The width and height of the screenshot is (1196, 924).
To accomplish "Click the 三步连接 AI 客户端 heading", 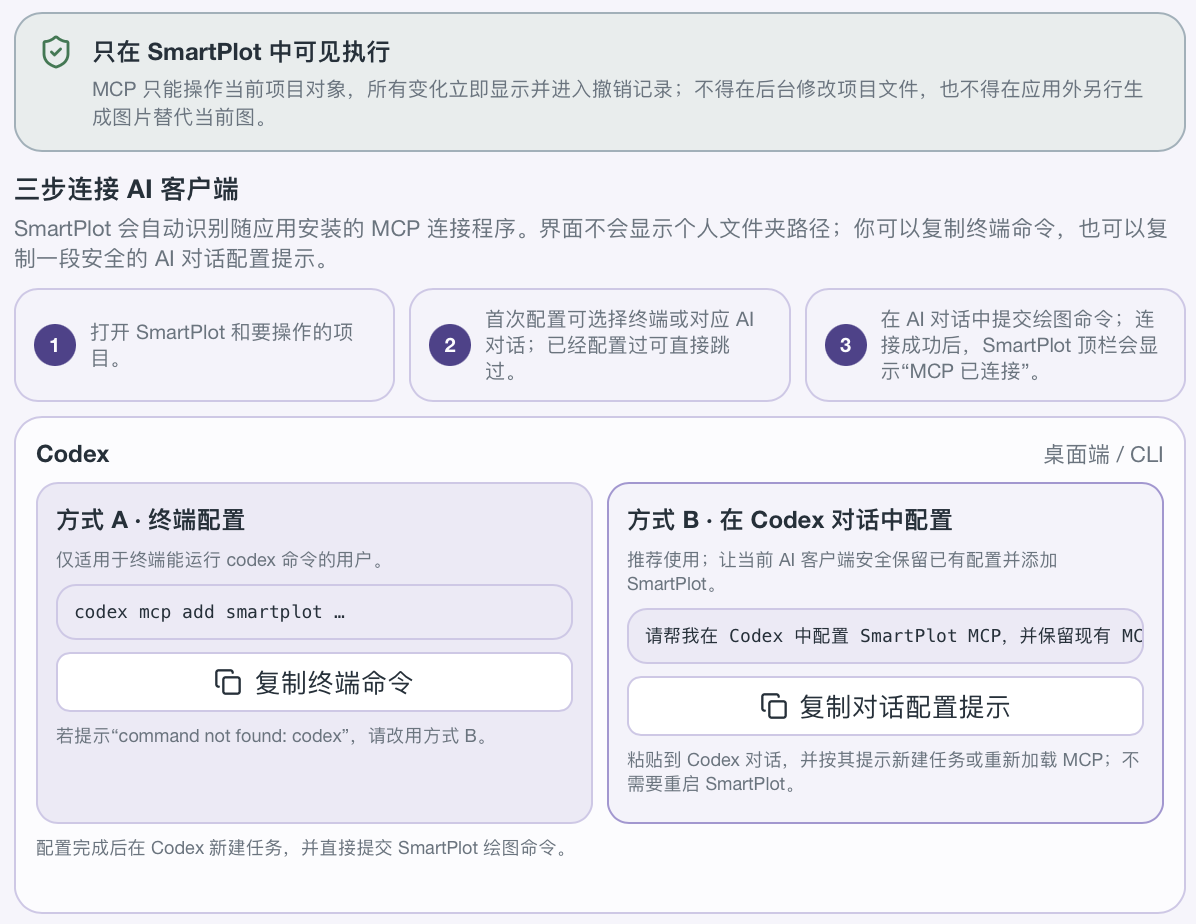I will coord(127,188).
